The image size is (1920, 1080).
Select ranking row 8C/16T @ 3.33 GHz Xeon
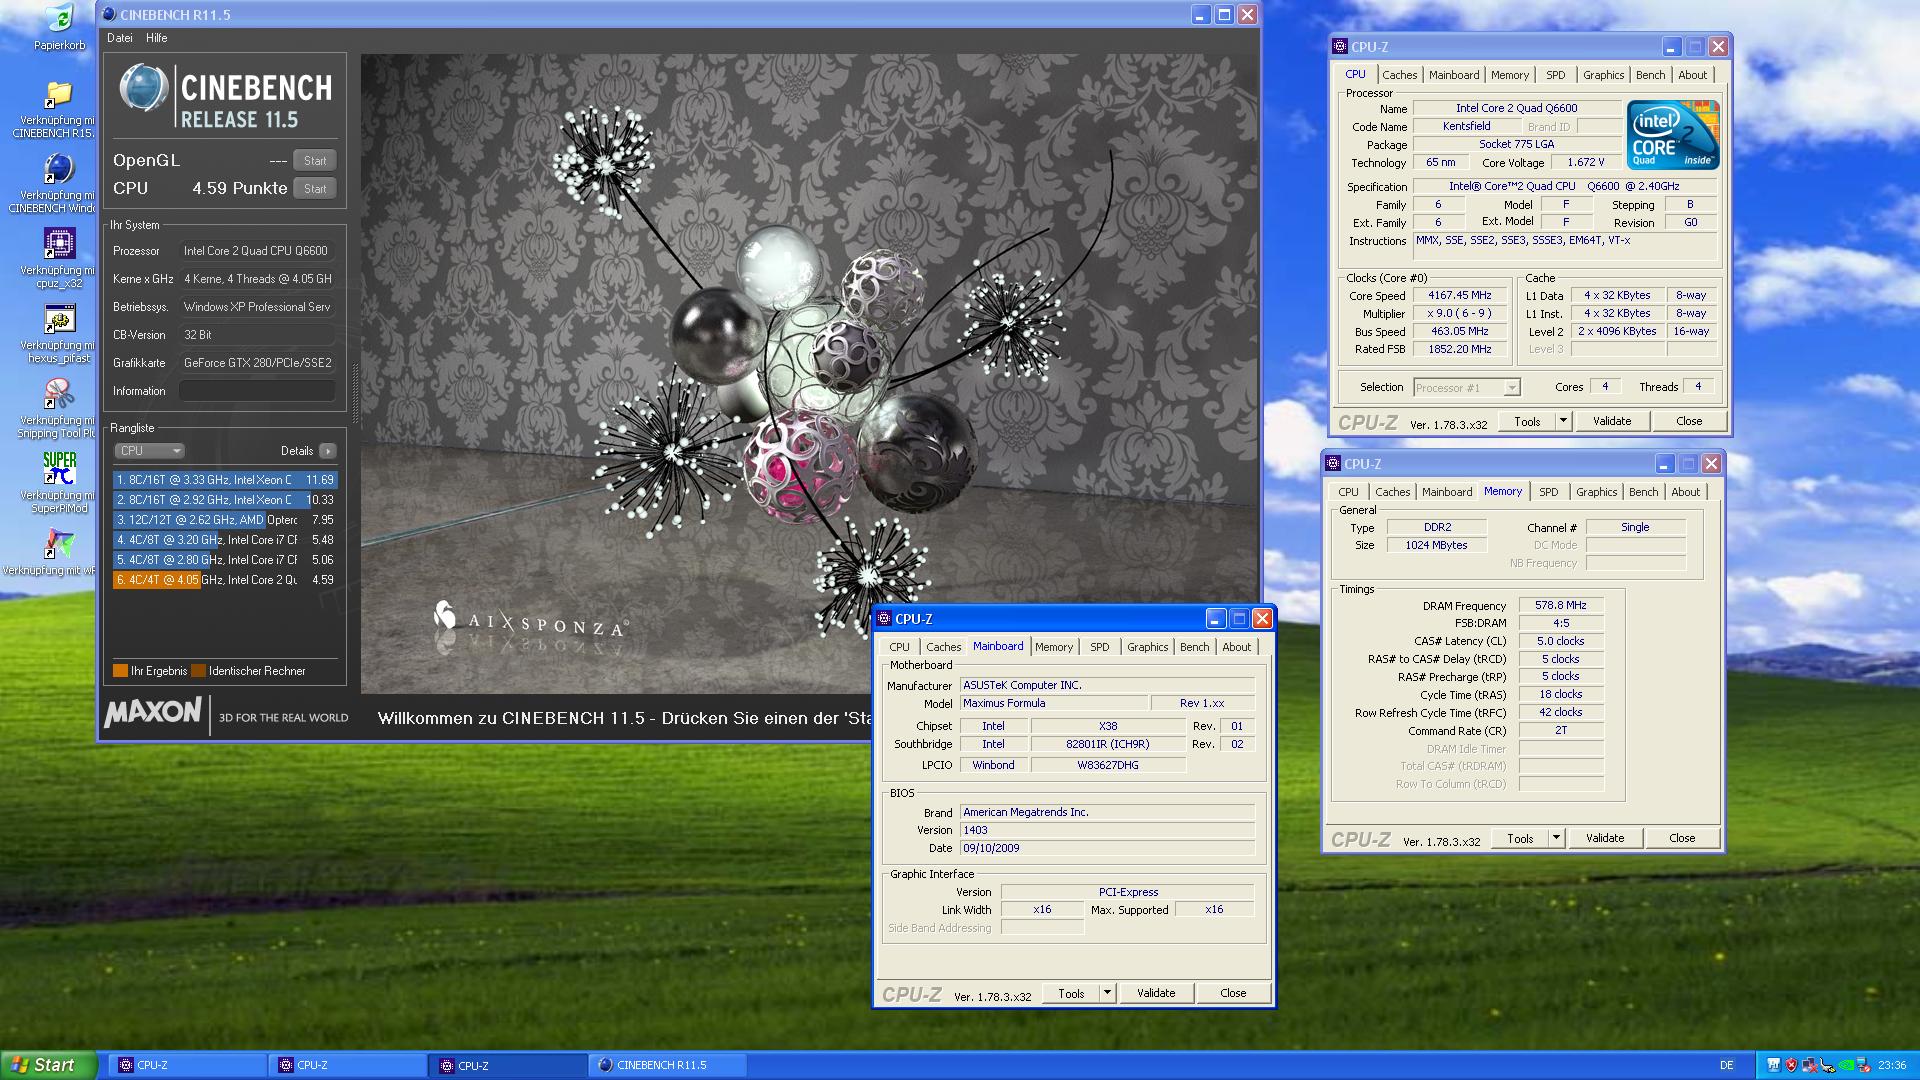click(x=225, y=480)
